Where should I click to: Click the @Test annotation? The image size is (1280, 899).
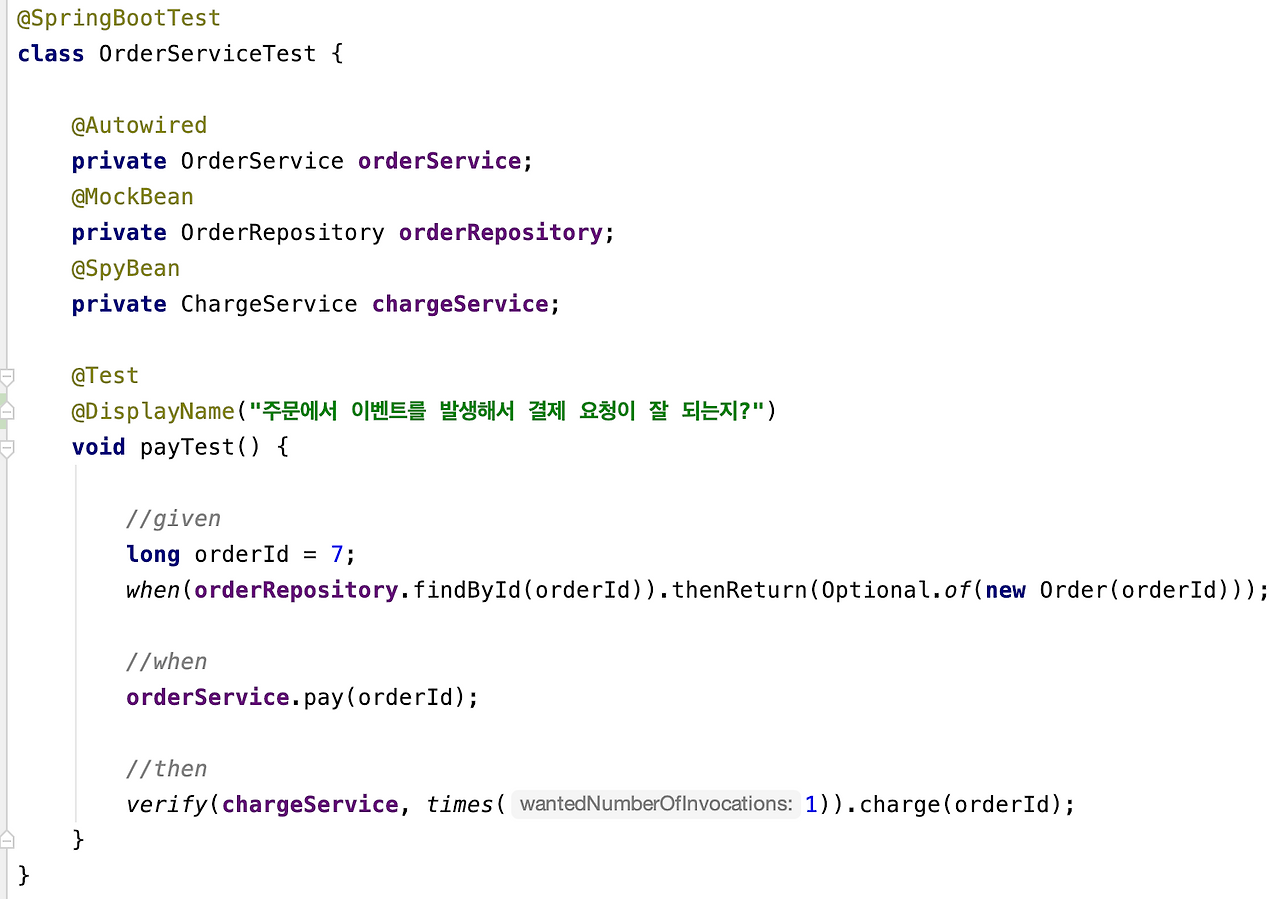pos(105,376)
